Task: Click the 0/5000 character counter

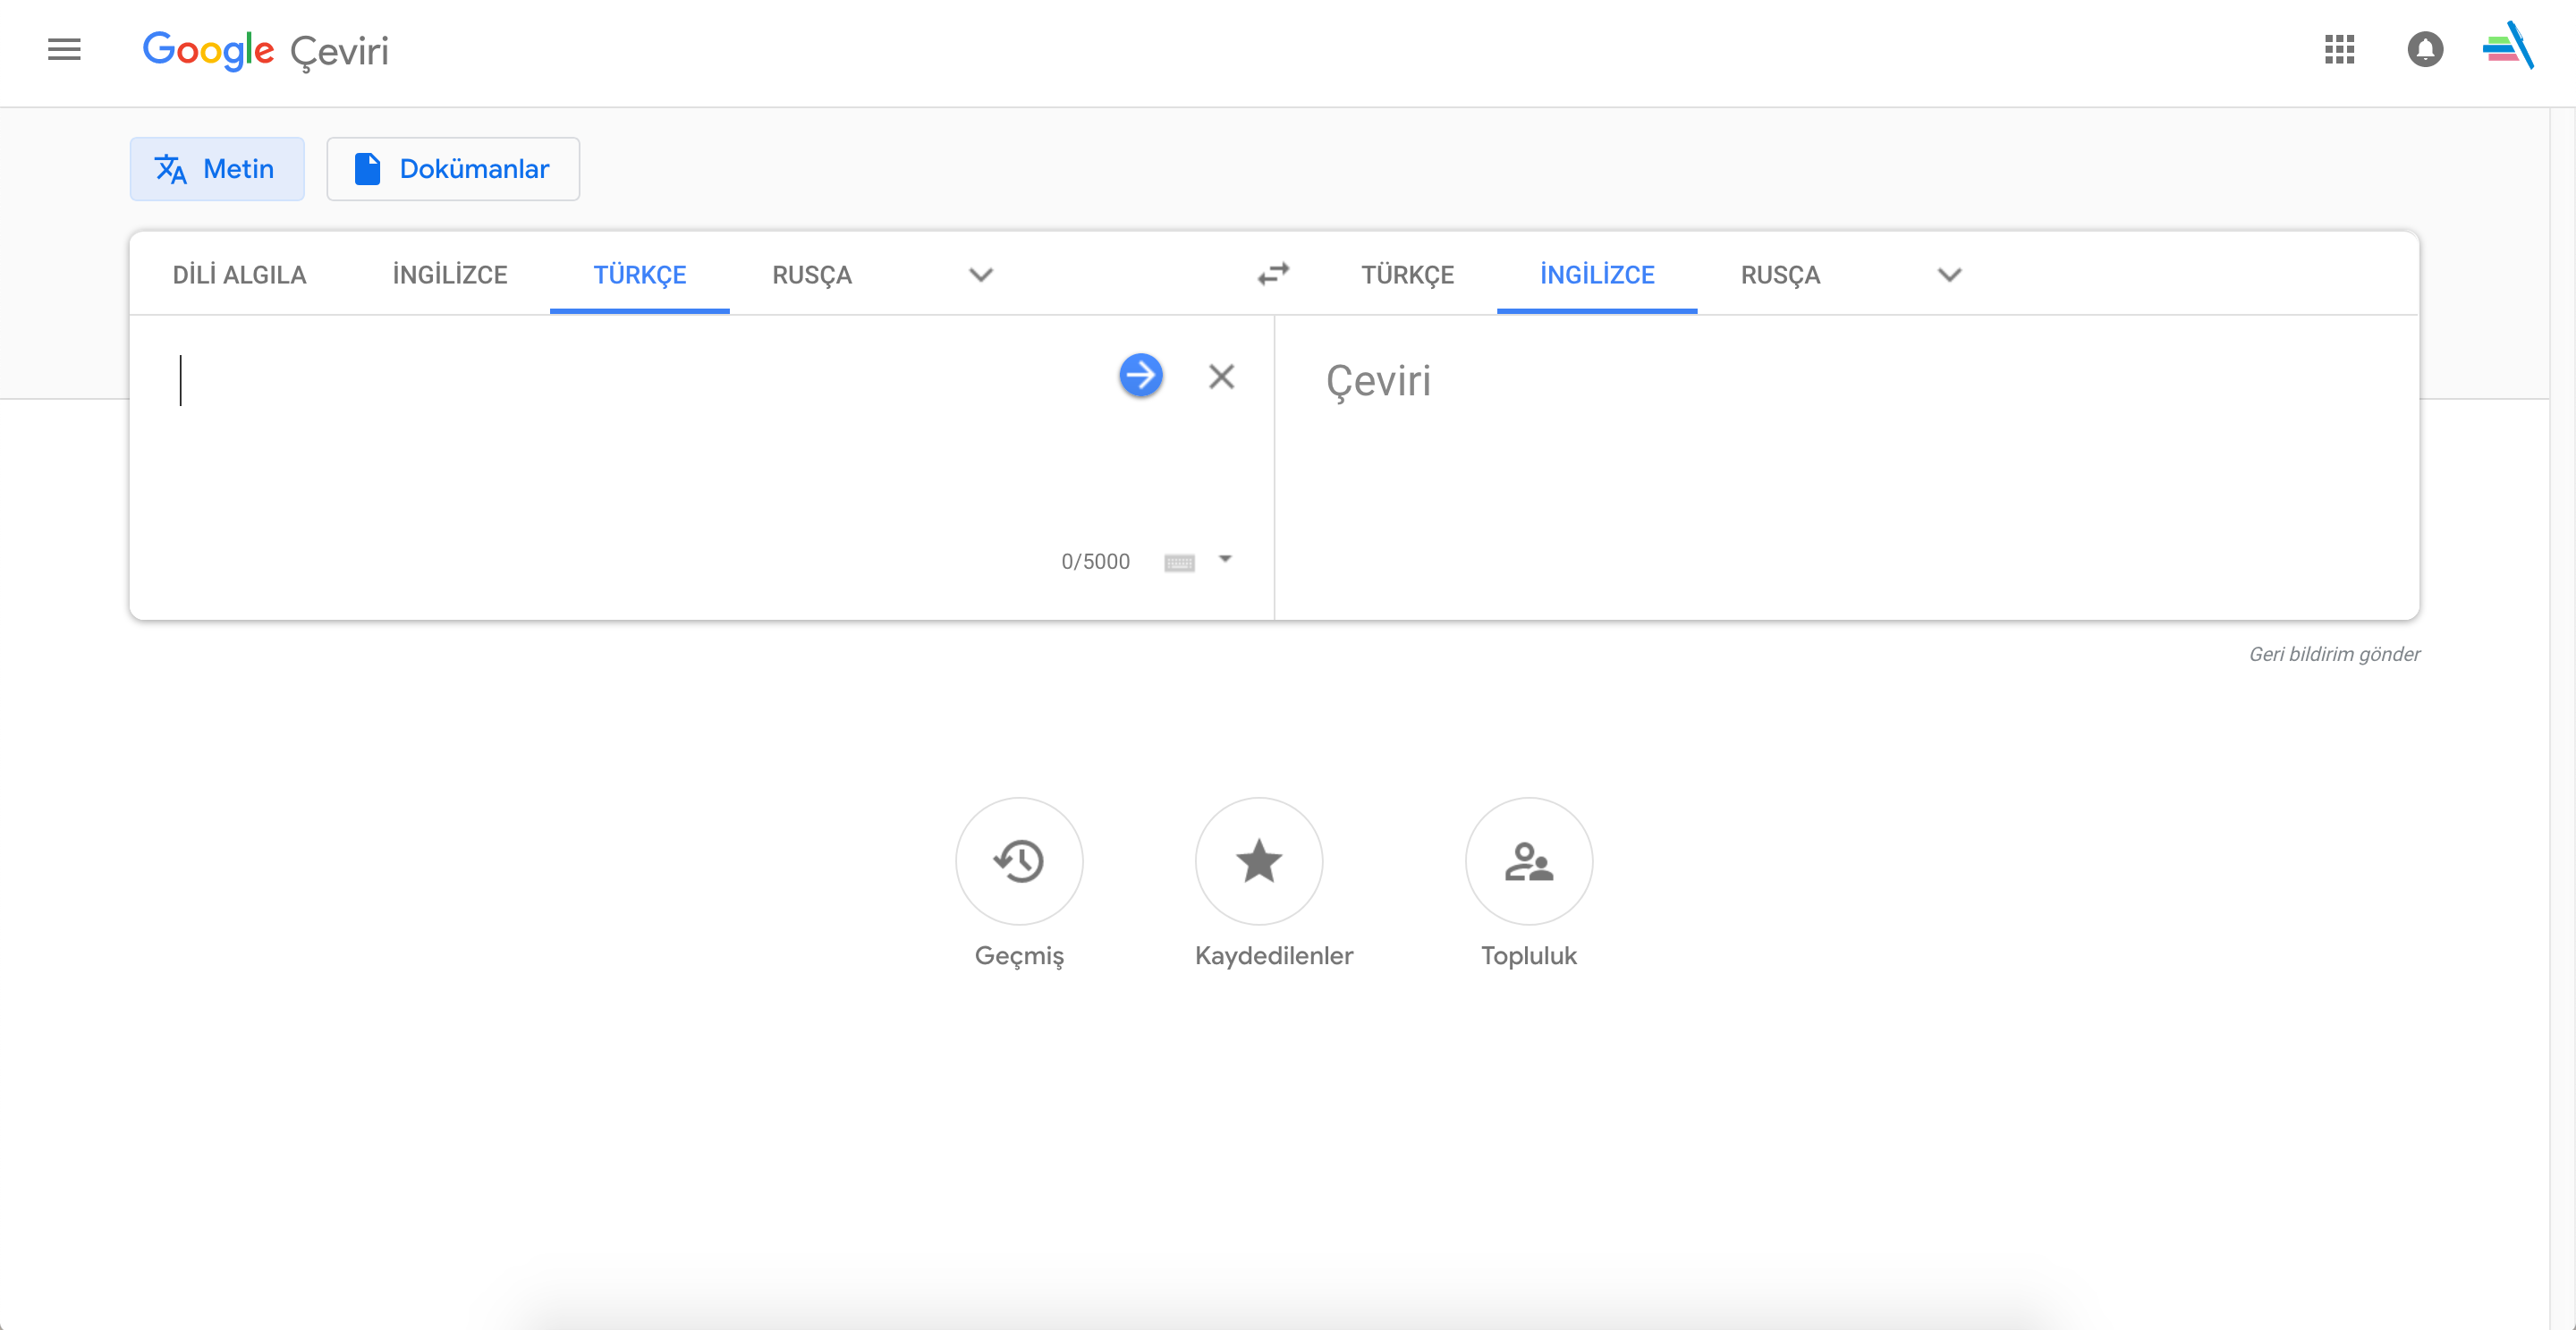Action: [1095, 562]
